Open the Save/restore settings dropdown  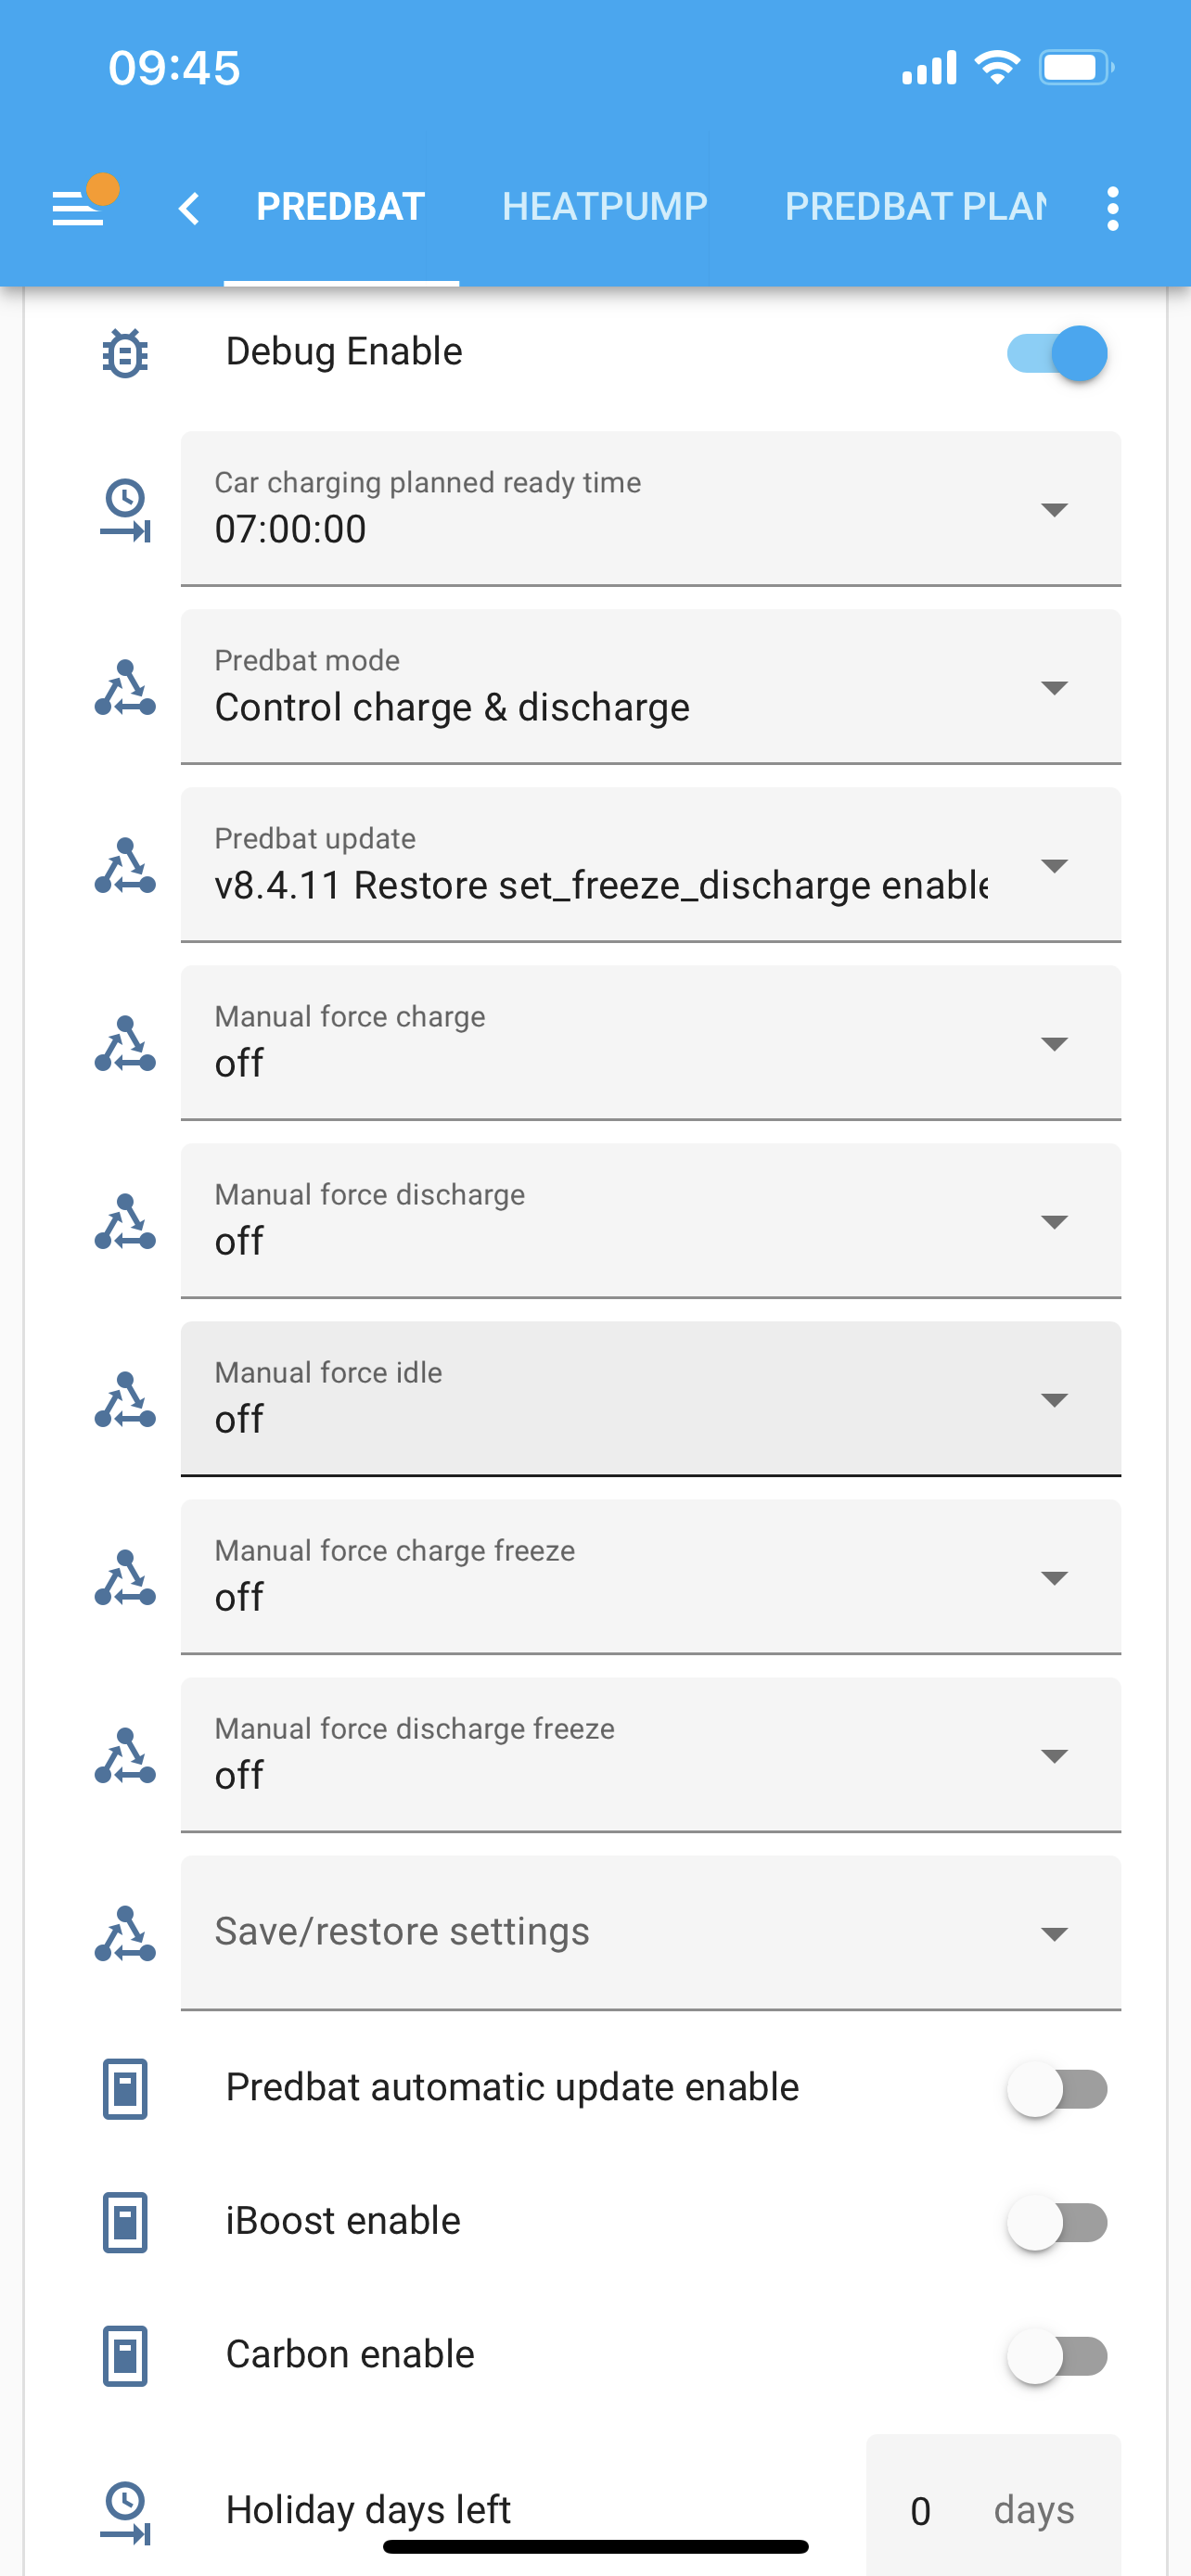[x=650, y=1933]
